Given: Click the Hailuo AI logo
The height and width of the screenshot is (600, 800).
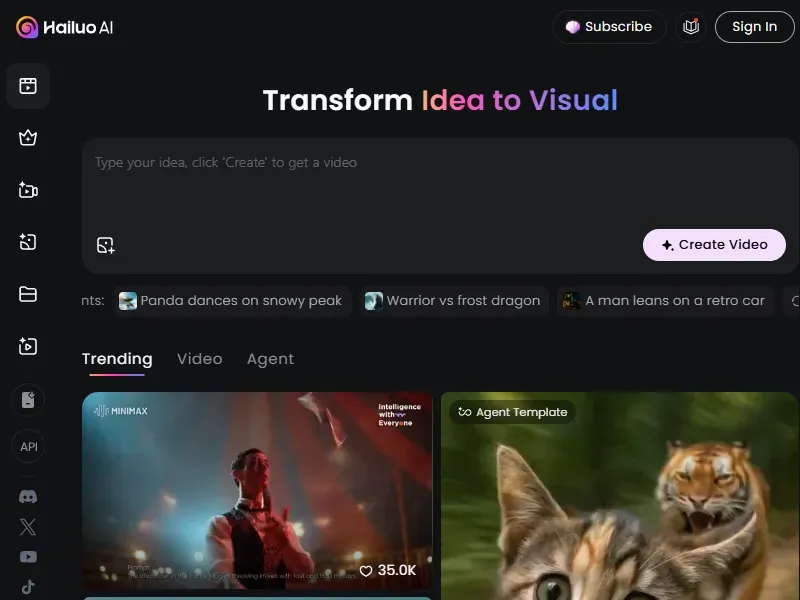Looking at the screenshot, I should pos(65,27).
